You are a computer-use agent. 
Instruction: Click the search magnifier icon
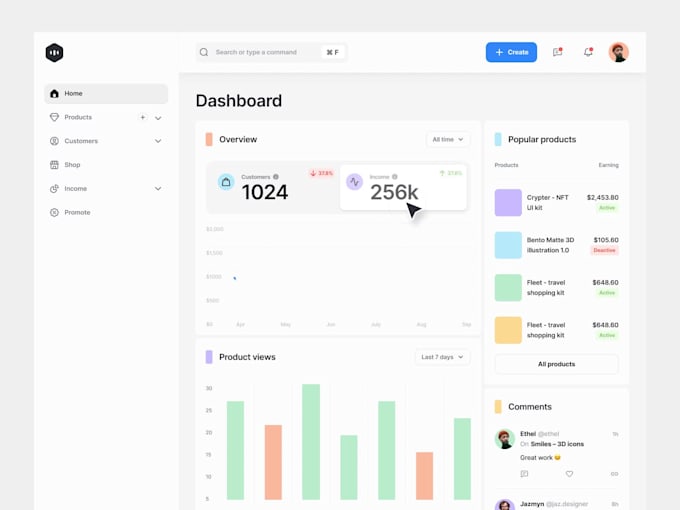coord(204,52)
